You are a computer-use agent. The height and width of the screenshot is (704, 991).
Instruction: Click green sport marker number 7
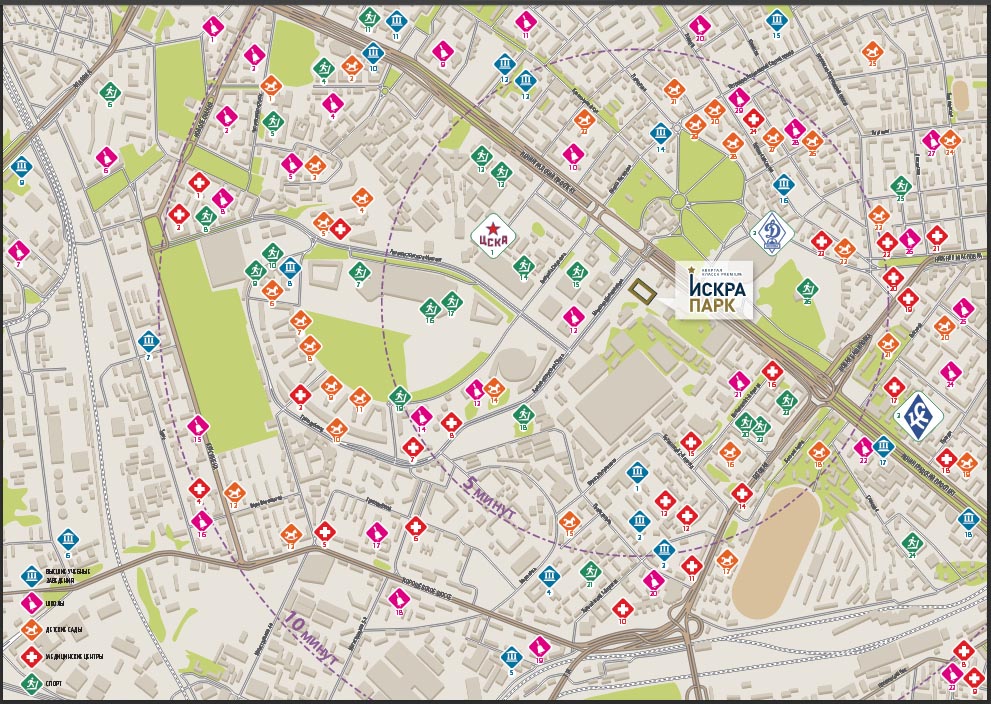359,272
